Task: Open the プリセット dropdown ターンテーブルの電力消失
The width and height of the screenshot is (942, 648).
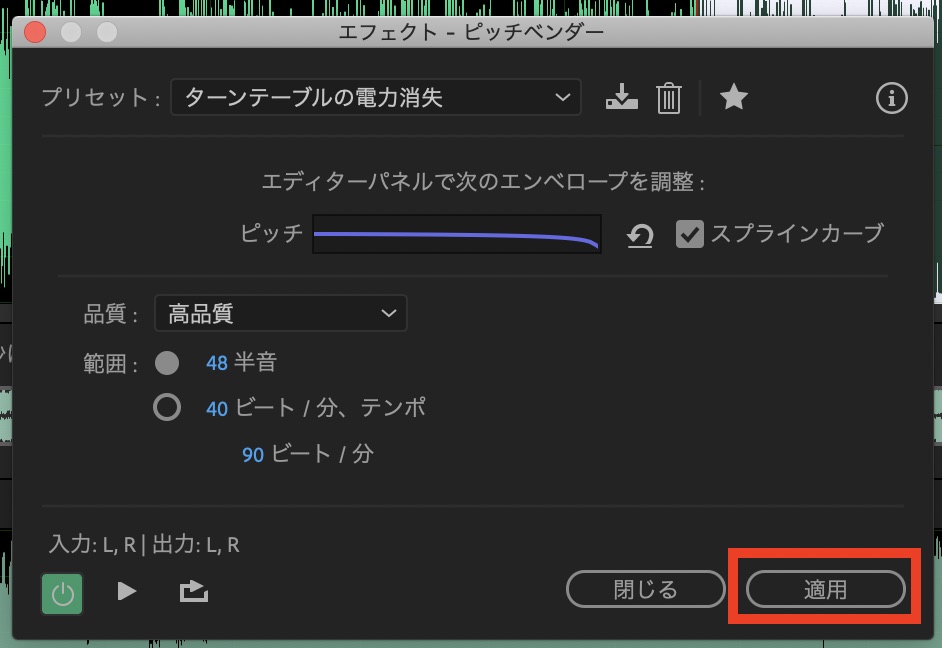Action: [x=376, y=97]
